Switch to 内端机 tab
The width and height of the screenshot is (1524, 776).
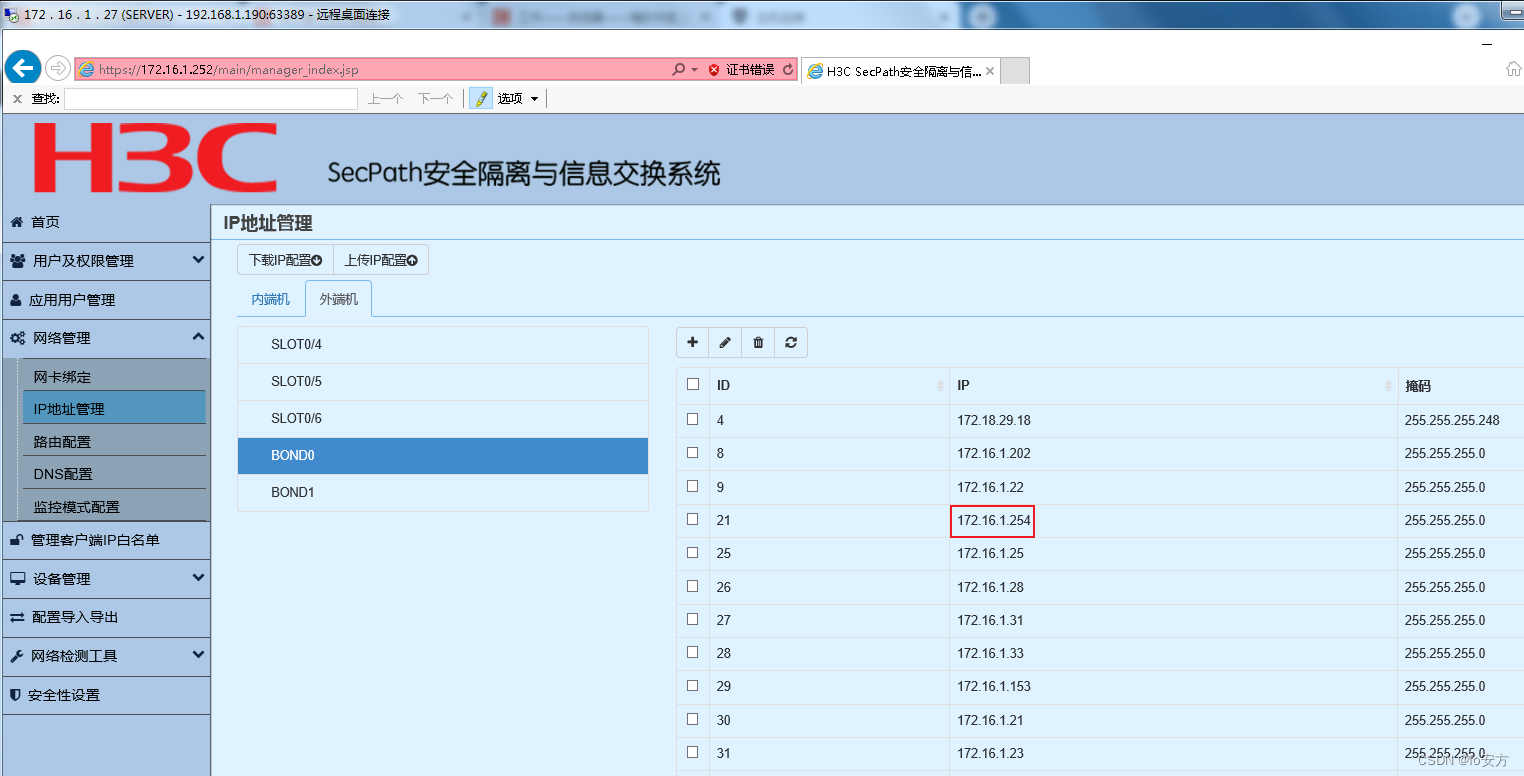coord(270,299)
